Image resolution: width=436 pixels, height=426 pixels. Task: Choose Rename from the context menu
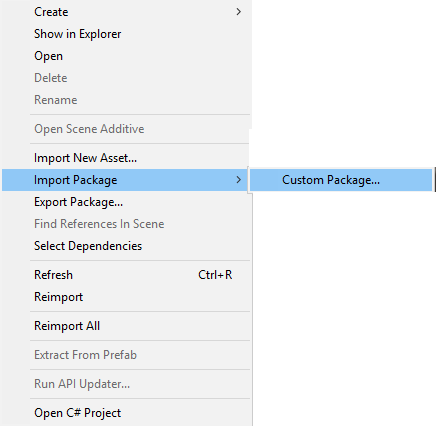[x=126, y=100]
